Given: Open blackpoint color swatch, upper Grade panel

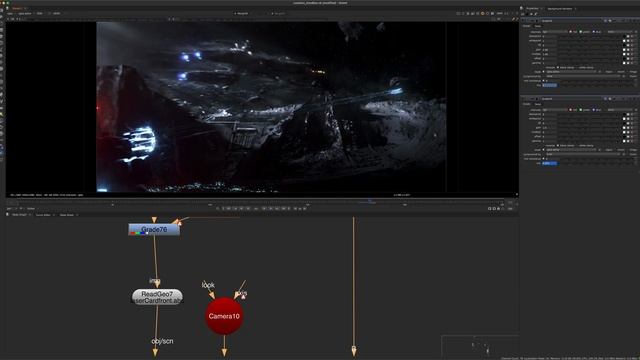Looking at the screenshot, I should (x=624, y=36).
